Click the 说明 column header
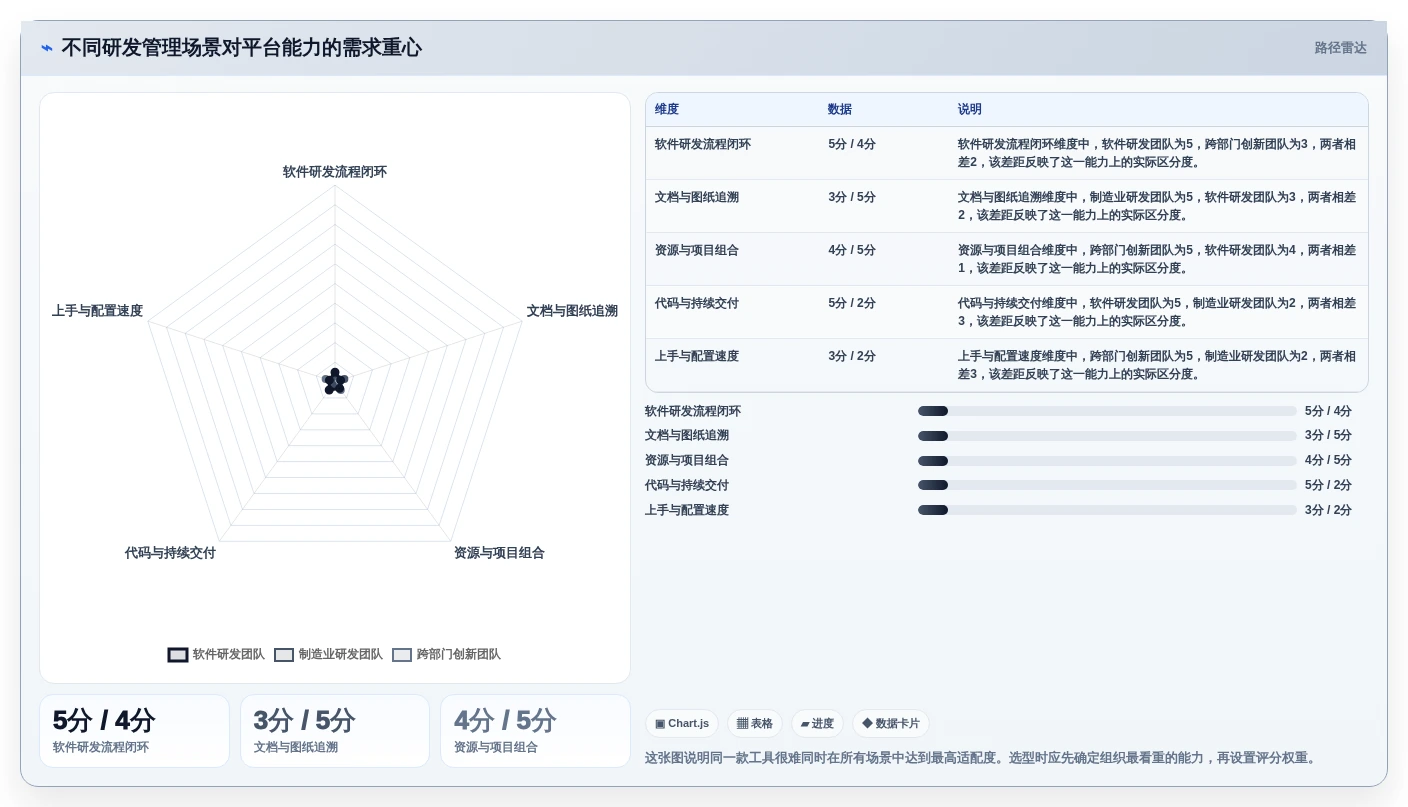The image size is (1408, 807). 970,109
